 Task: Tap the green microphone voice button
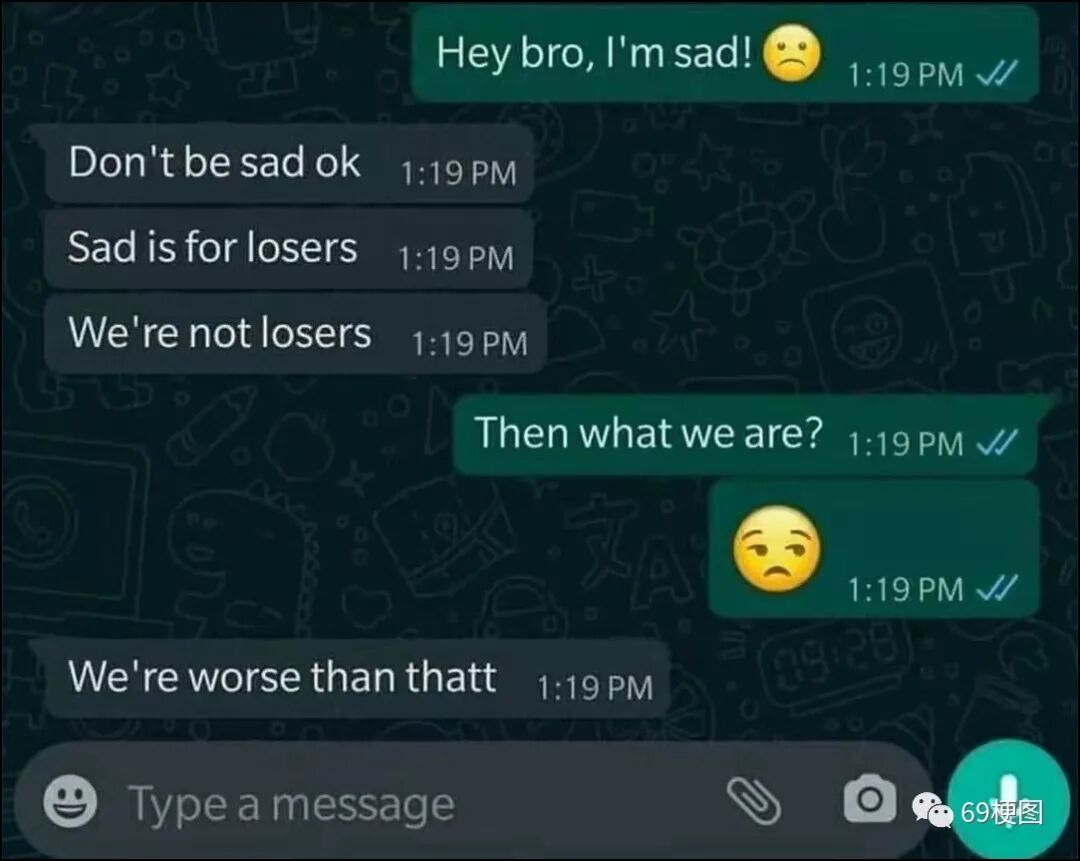1008,799
